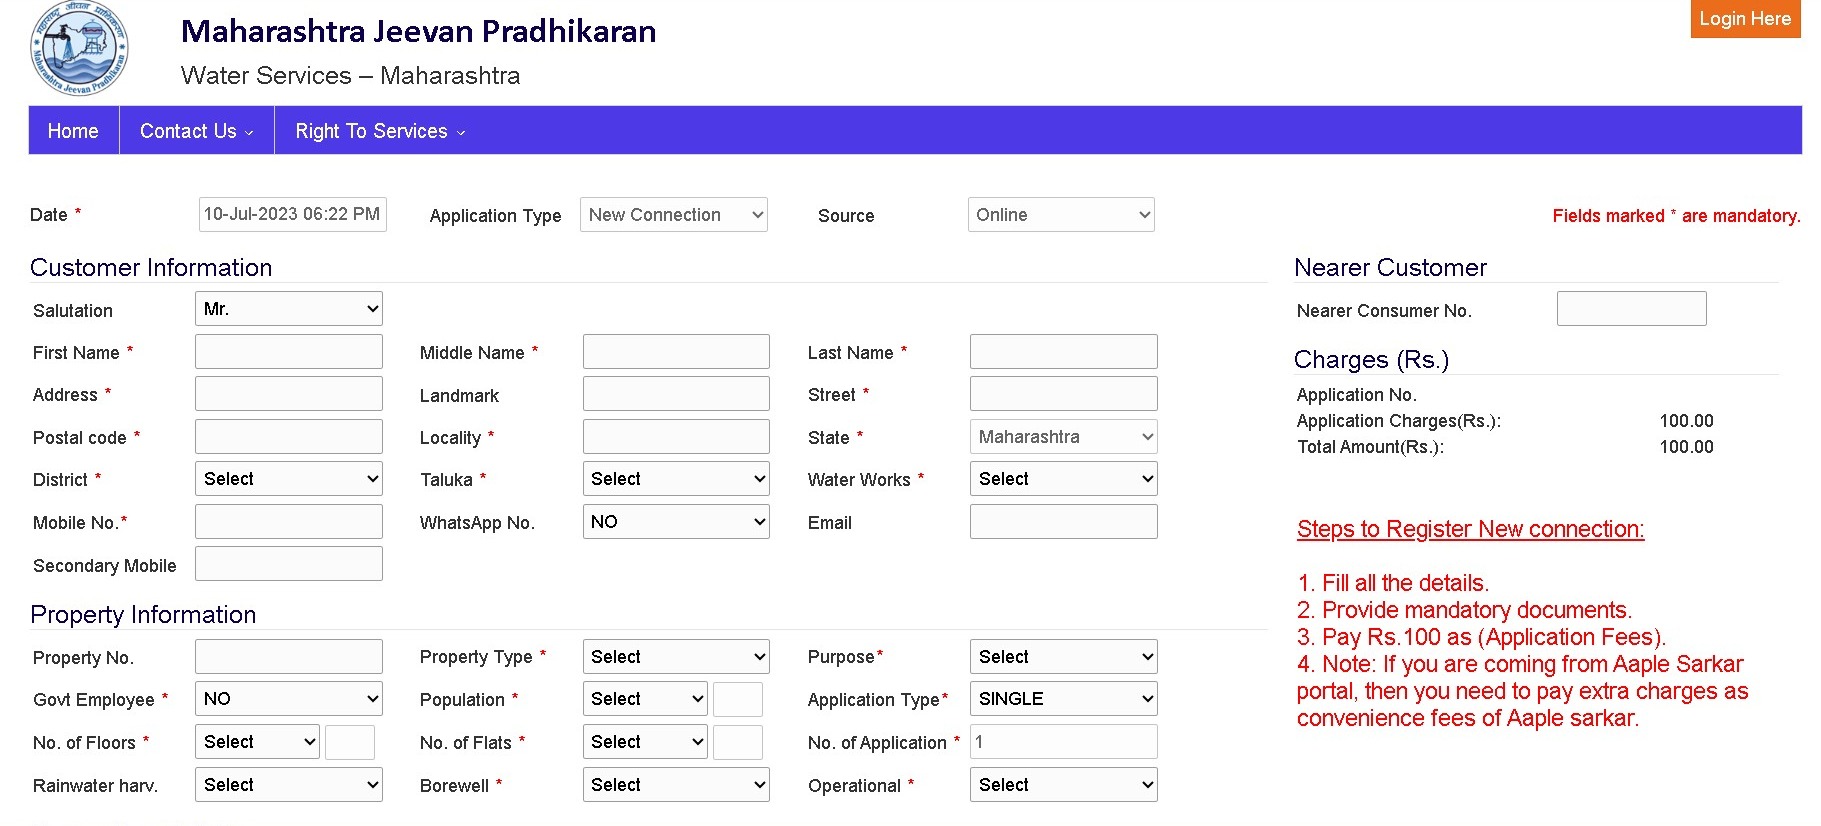The width and height of the screenshot is (1821, 826).
Task: Click the box beside No. of Floors dropdown
Action: point(350,742)
